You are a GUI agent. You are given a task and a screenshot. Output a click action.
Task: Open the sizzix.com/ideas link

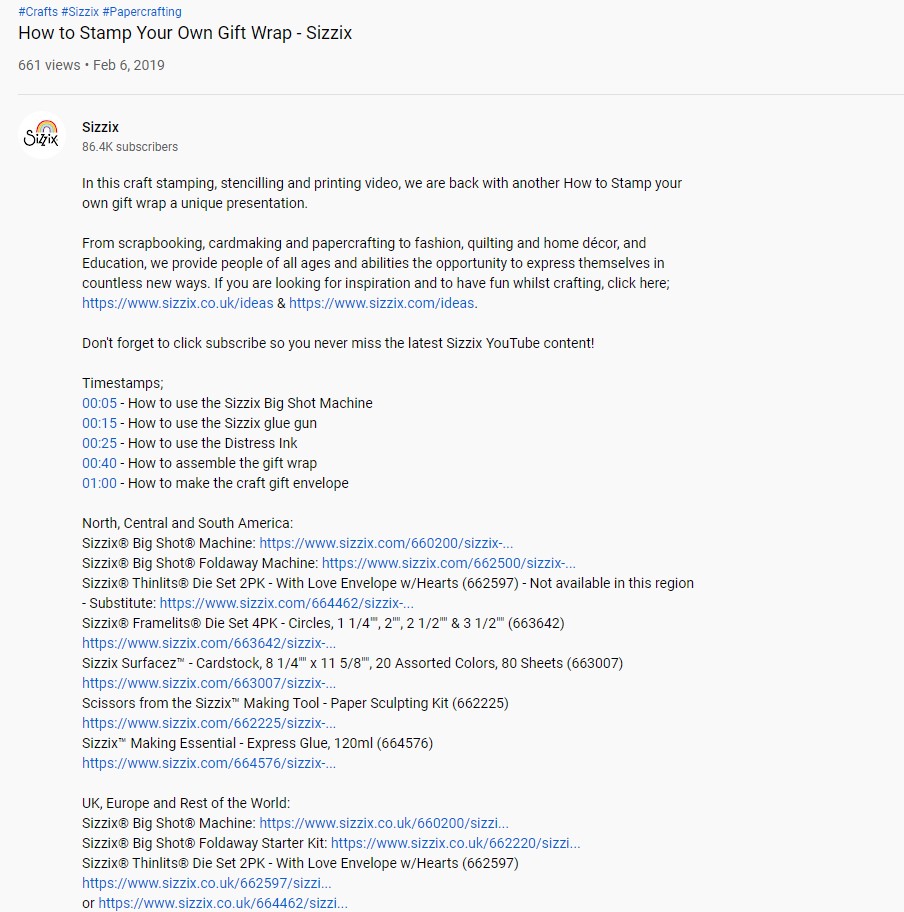coord(382,303)
